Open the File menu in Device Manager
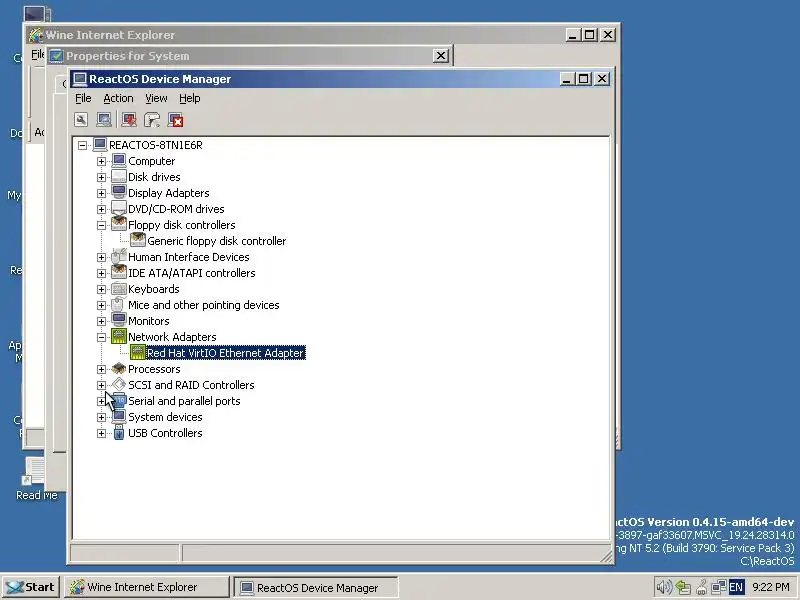This screenshot has width=800, height=600. tap(83, 98)
